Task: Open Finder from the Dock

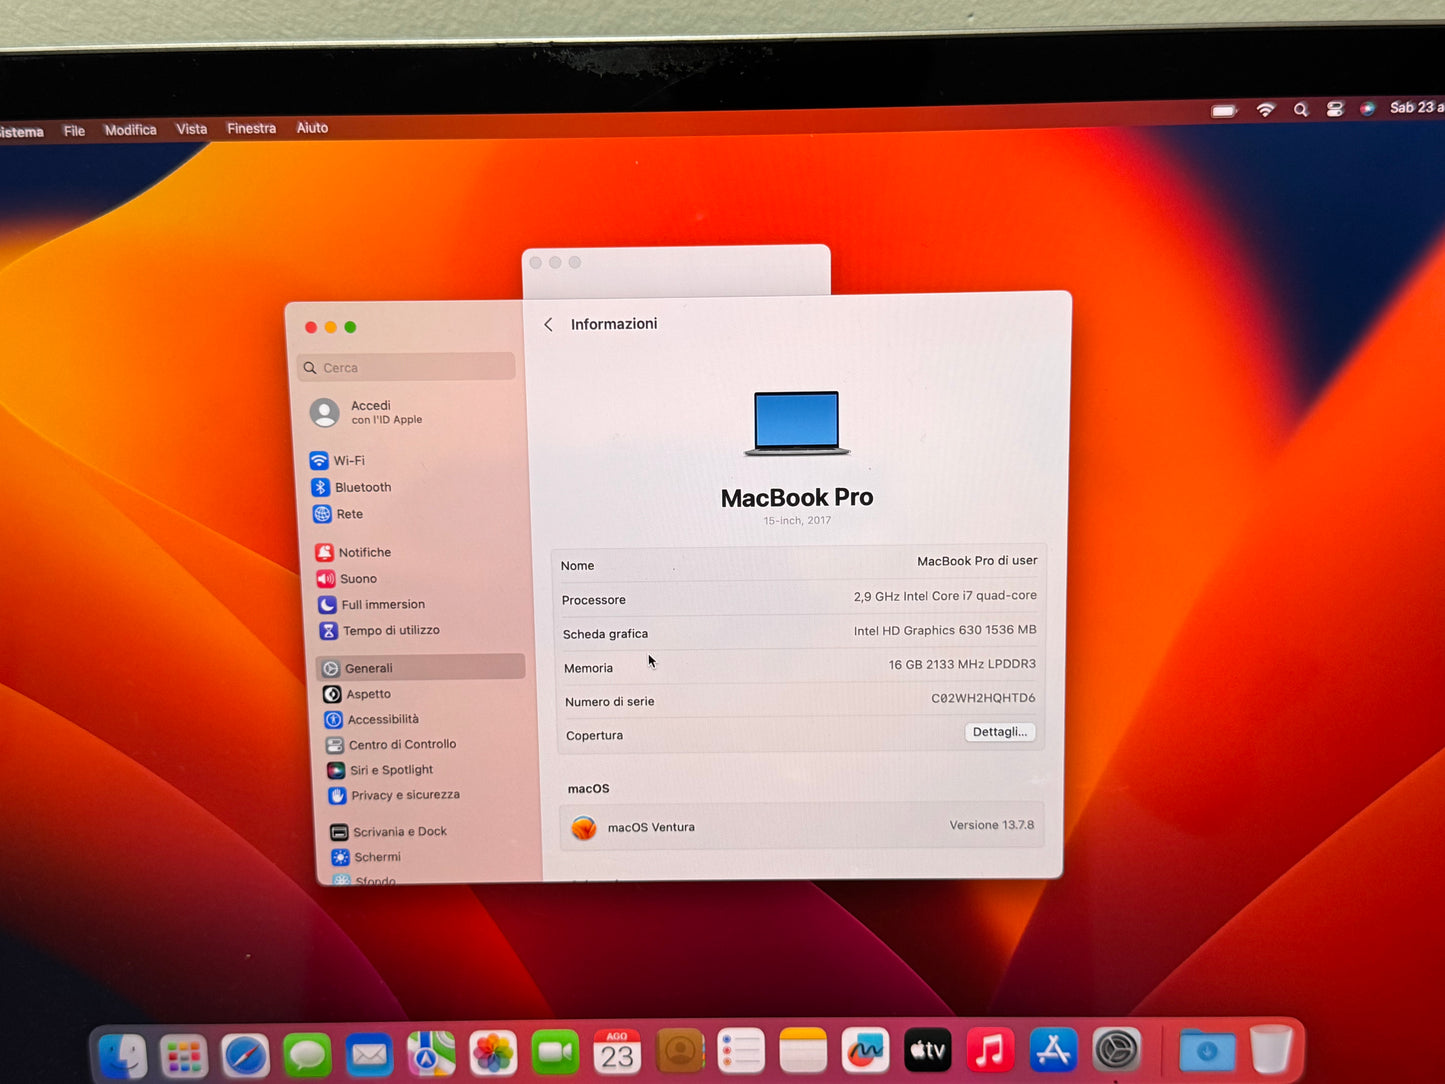Action: click(x=123, y=1056)
